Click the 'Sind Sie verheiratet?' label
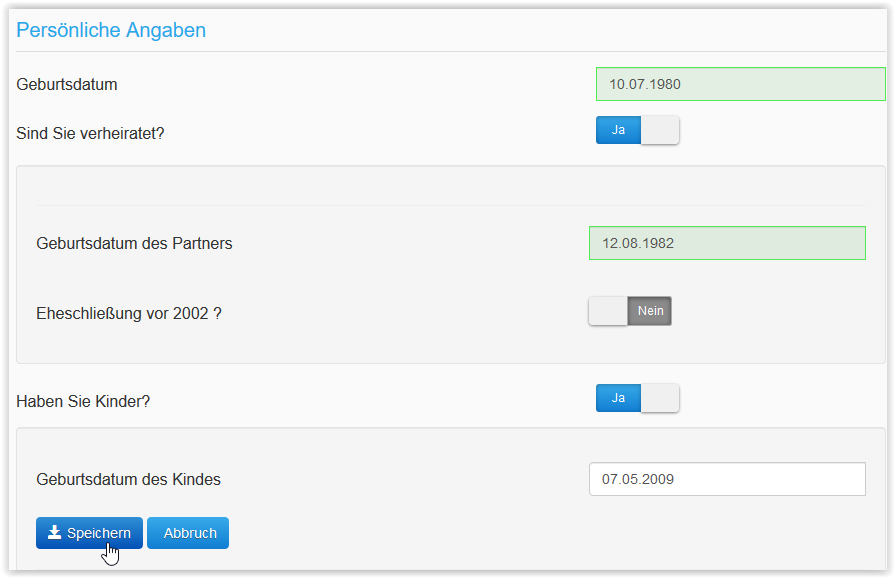The image size is (895, 578). [90, 132]
